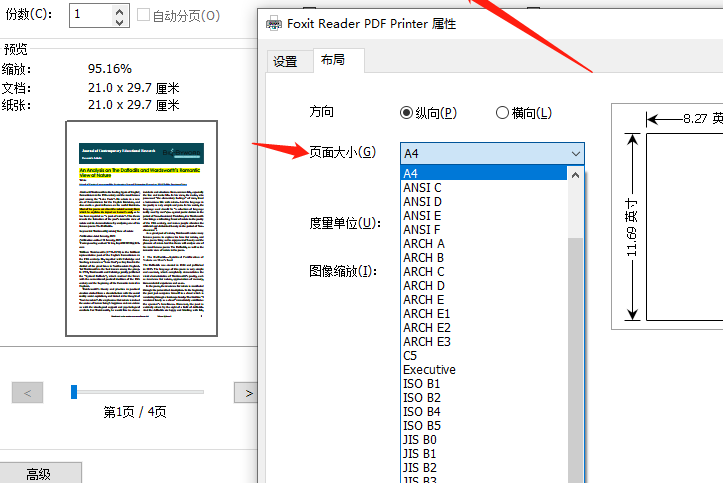
Task: Choose JIS B2 page size
Action: coord(484,468)
